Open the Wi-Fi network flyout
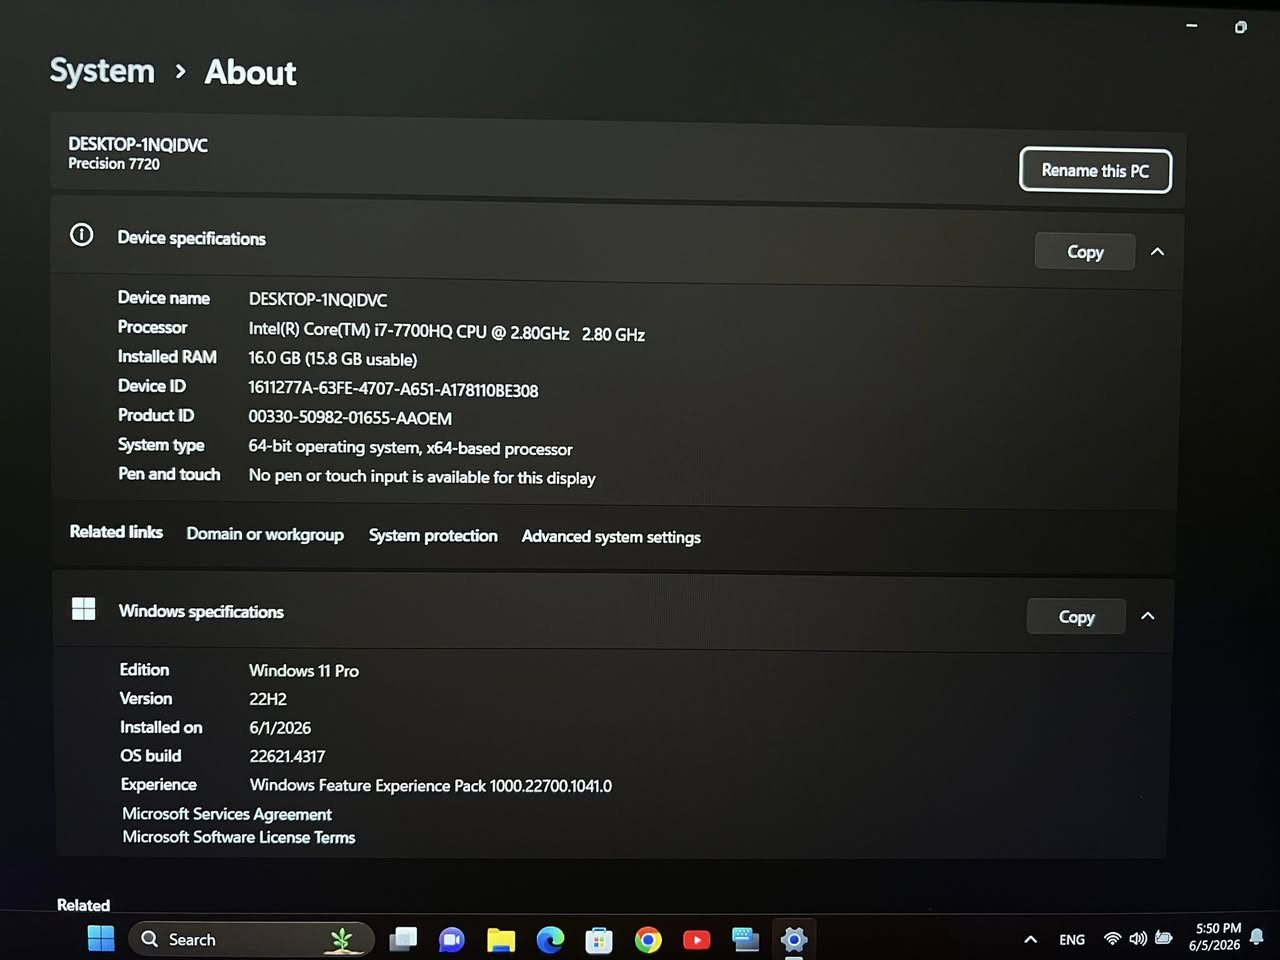 coord(1112,939)
